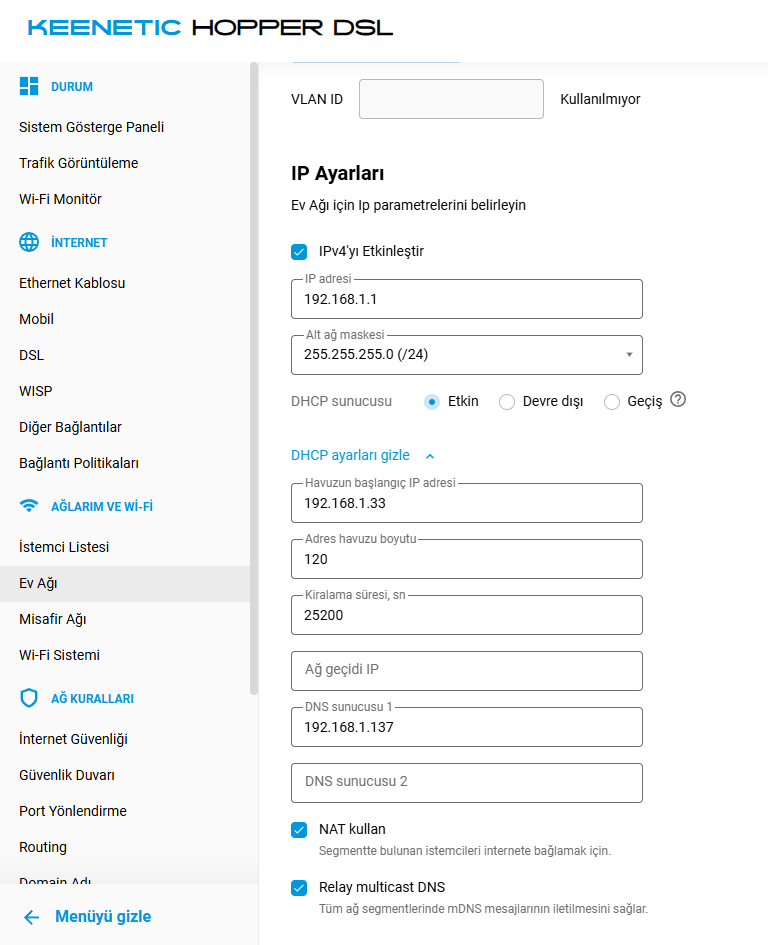768x945 pixels.
Task: Click the VLAN ID input field
Action: pos(452,99)
